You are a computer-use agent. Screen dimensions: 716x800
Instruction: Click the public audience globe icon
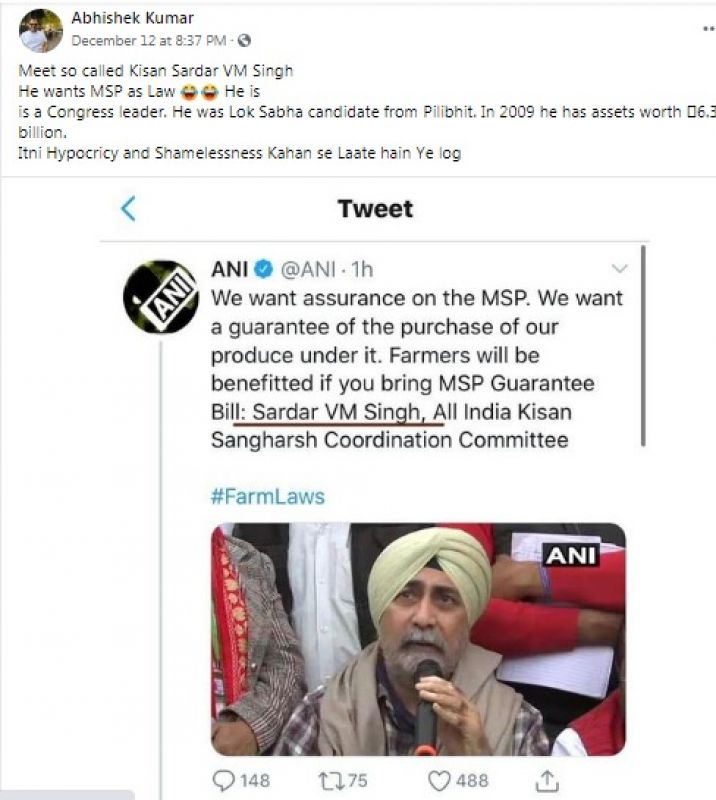tap(245, 41)
